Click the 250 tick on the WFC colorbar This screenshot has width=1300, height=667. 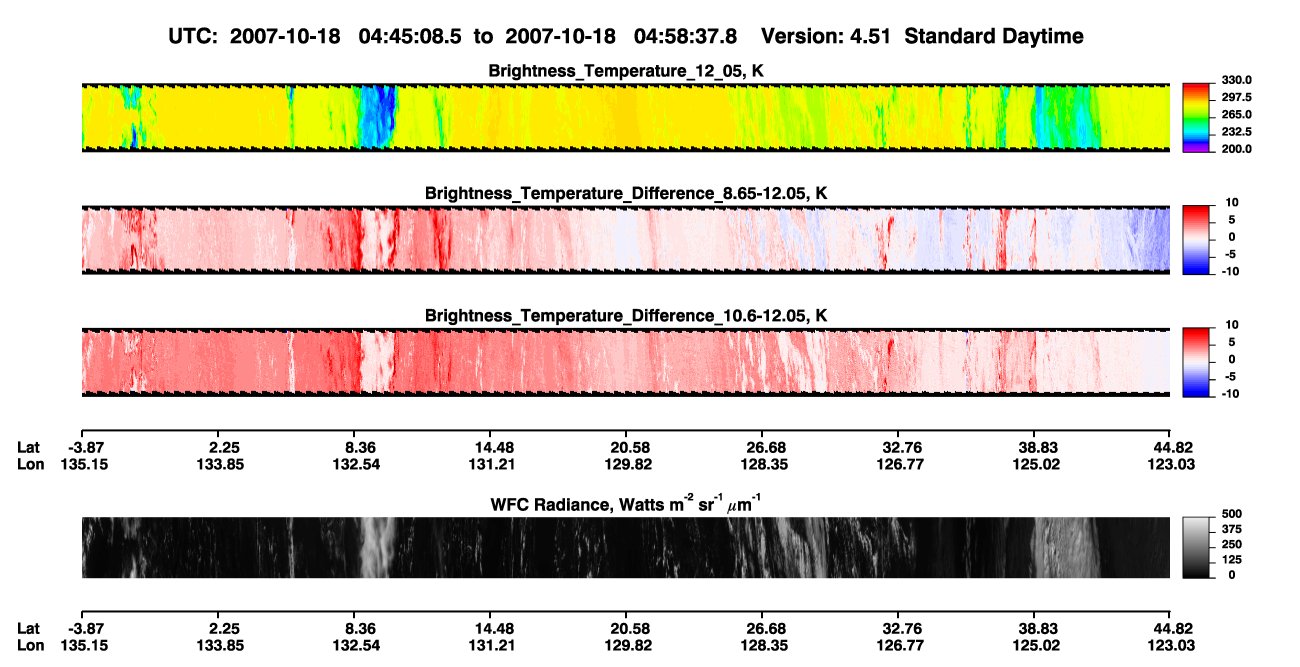[x=1230, y=545]
